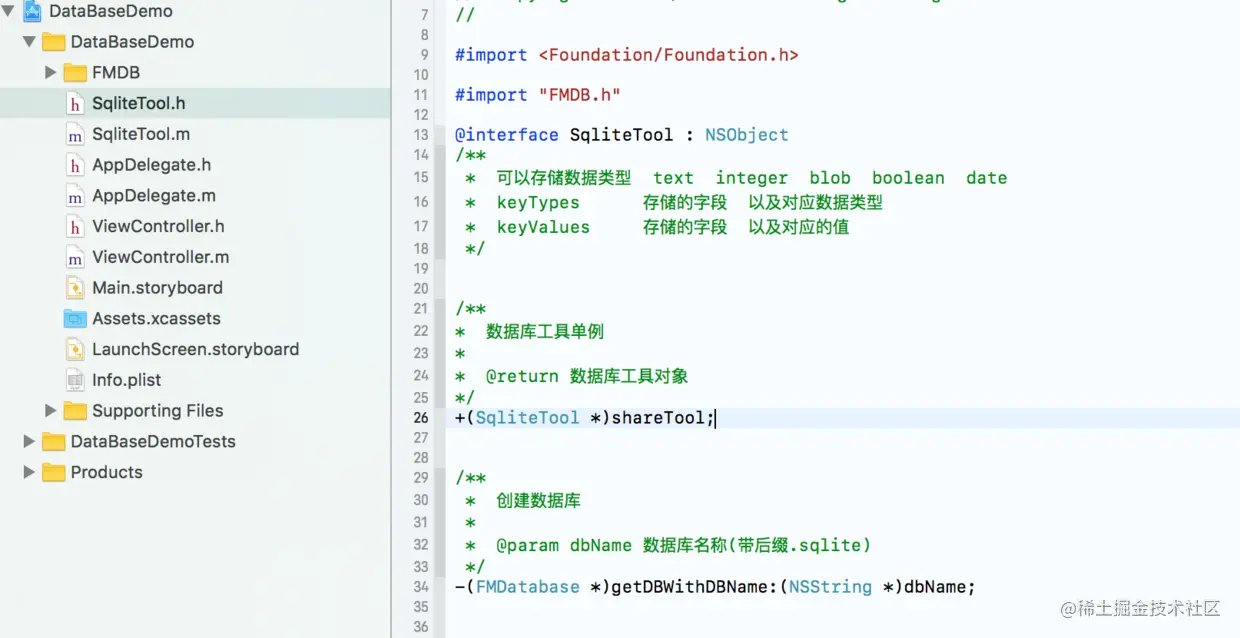Click the DataBaseDemoTests folder icon

point(54,442)
